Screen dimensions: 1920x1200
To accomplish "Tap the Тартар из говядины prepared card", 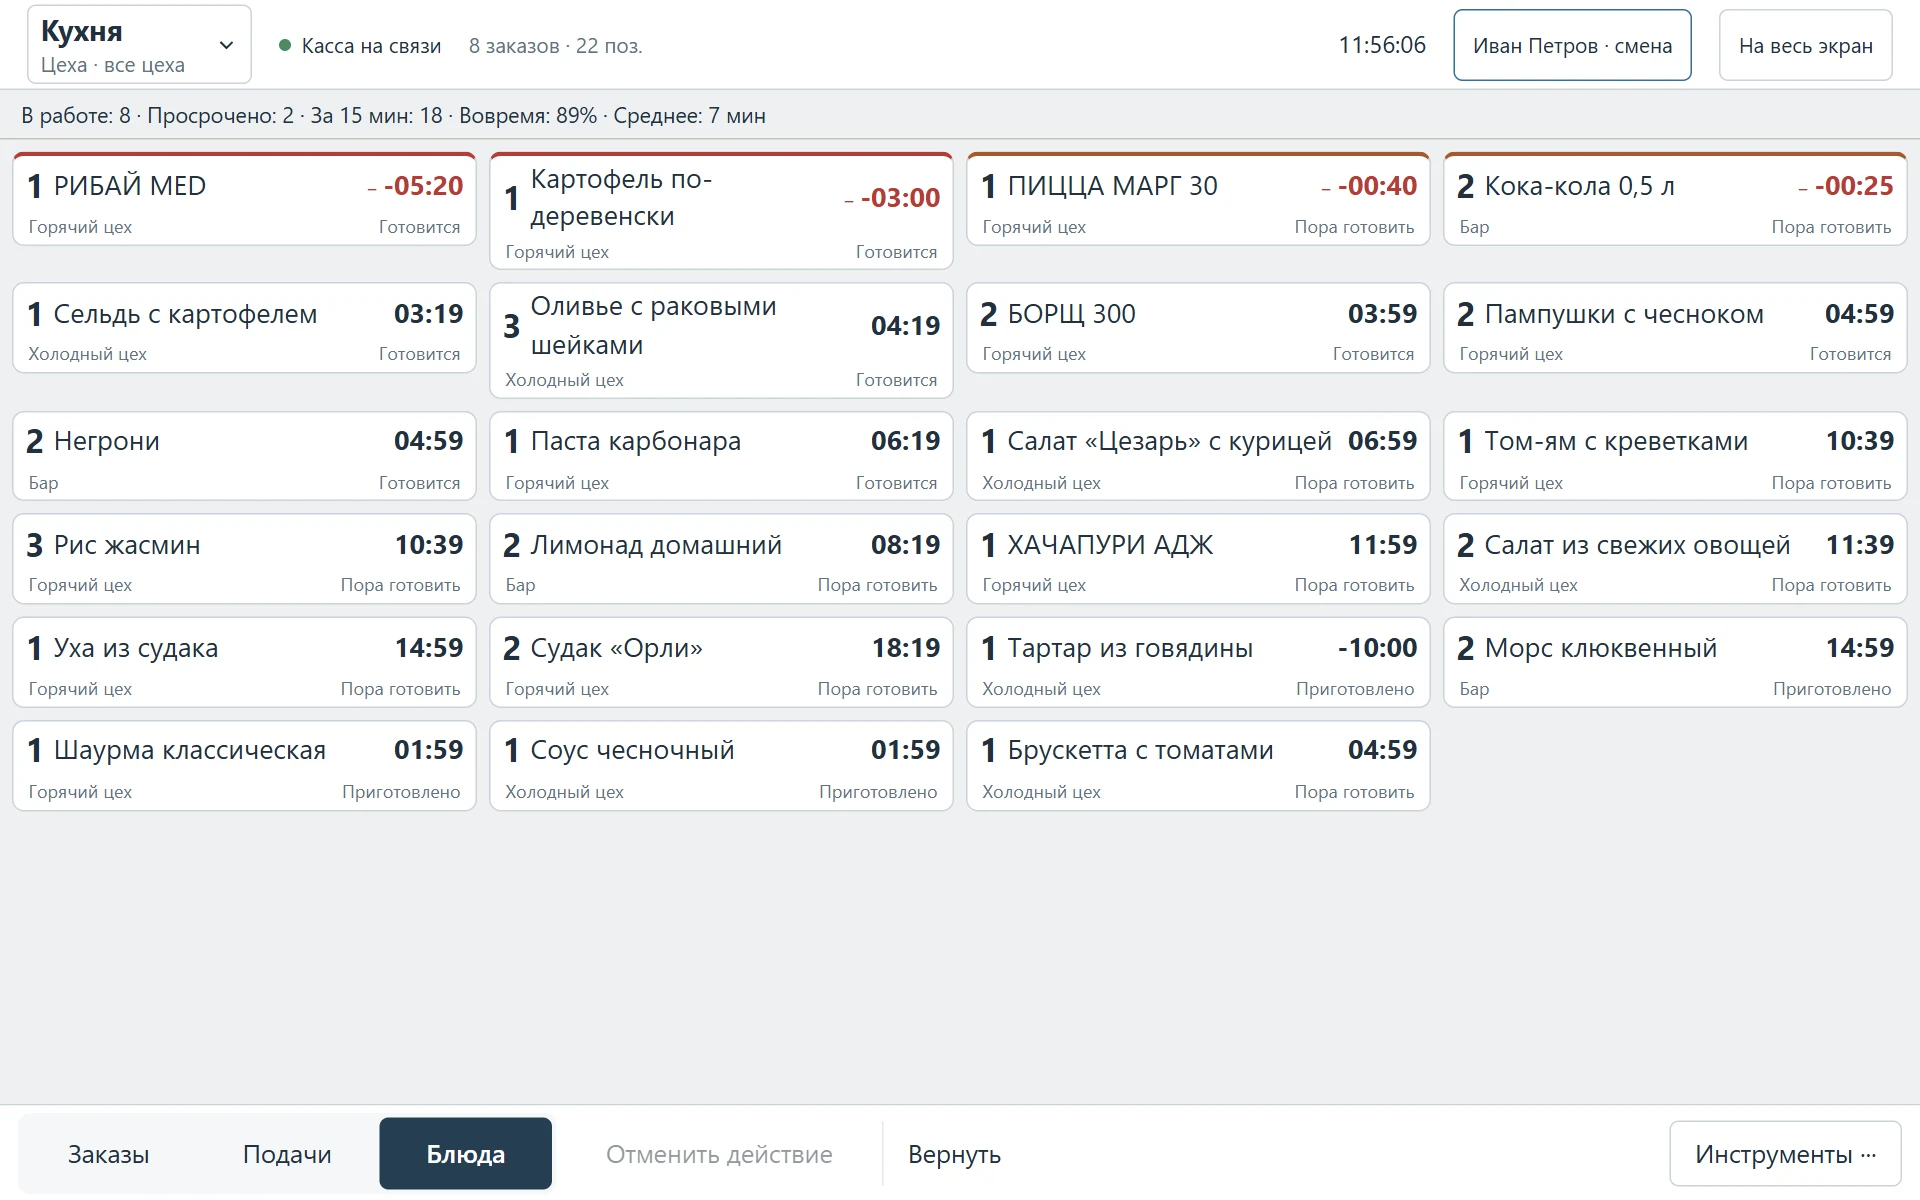I will pos(1198,662).
